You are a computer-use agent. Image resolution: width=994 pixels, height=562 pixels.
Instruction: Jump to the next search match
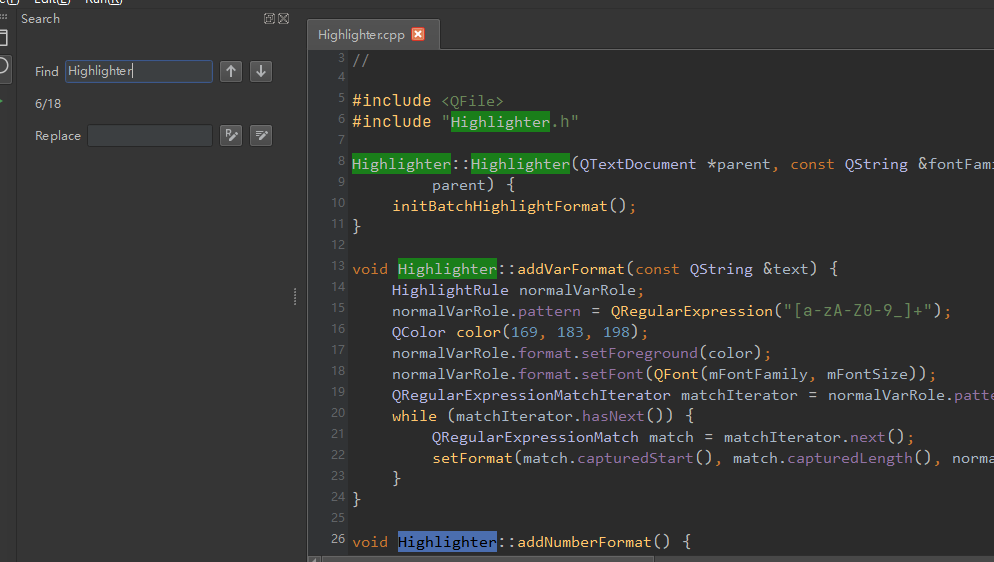click(261, 71)
